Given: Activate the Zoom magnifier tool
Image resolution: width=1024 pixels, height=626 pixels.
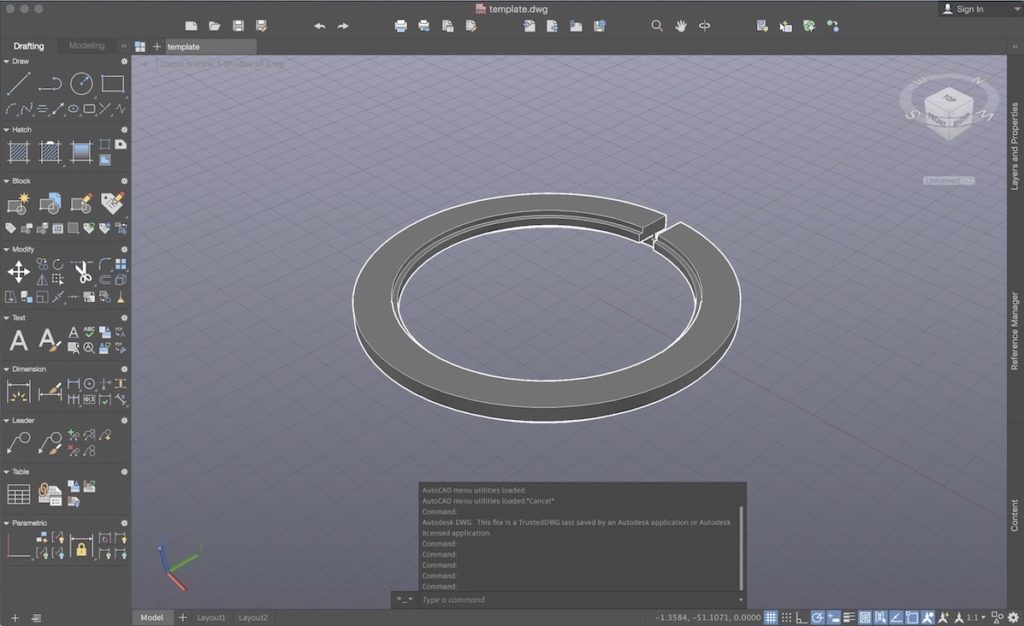Looking at the screenshot, I should pos(657,25).
